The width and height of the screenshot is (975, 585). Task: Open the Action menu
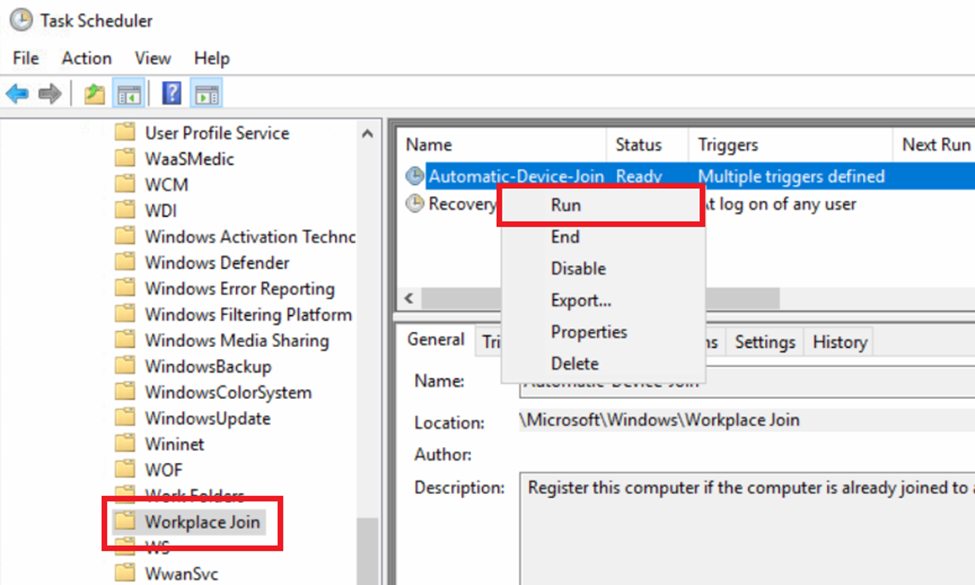point(86,58)
